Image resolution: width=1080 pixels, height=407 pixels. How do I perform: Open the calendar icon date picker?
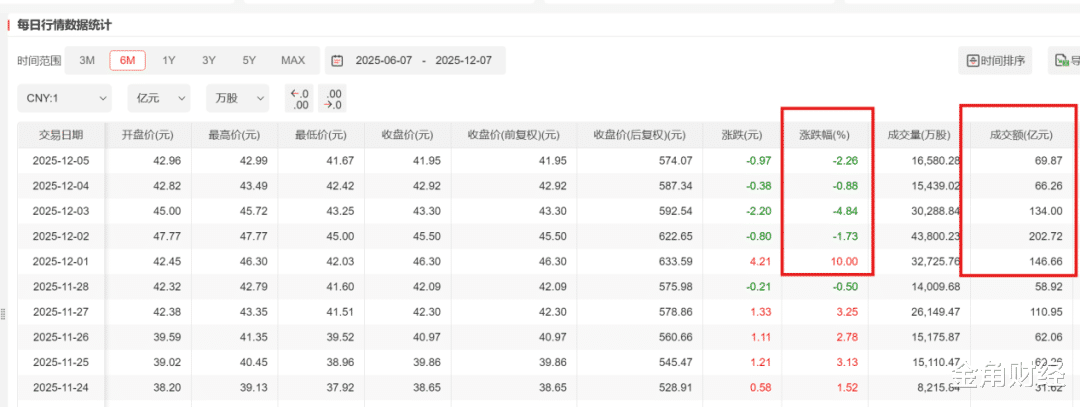point(338,61)
